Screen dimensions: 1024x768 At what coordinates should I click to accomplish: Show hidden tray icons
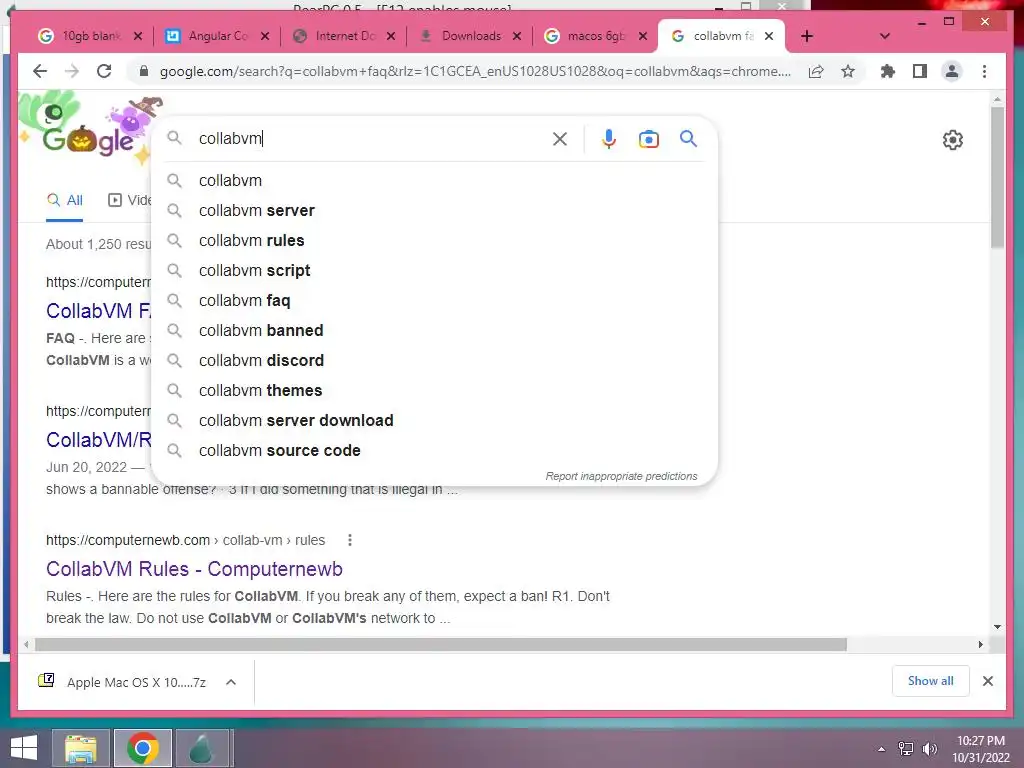pyautogui.click(x=882, y=749)
